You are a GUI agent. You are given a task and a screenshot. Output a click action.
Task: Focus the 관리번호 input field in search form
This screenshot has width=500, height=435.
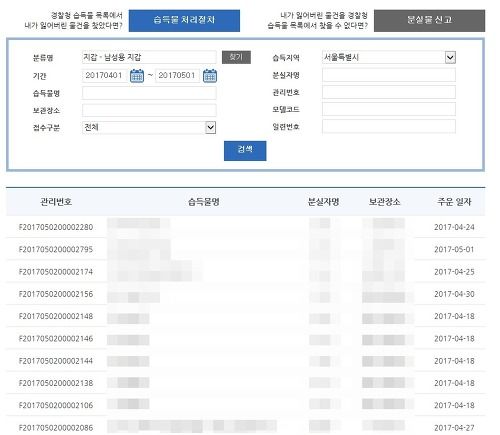point(389,92)
